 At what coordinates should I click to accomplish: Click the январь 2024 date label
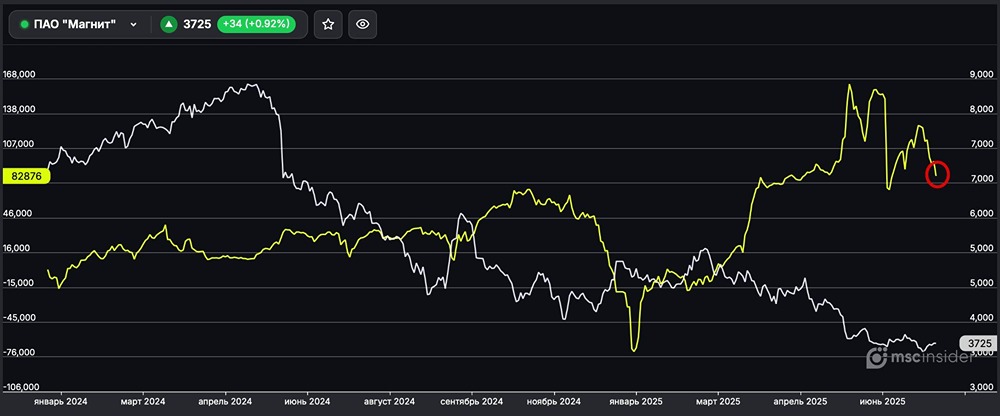point(59,400)
